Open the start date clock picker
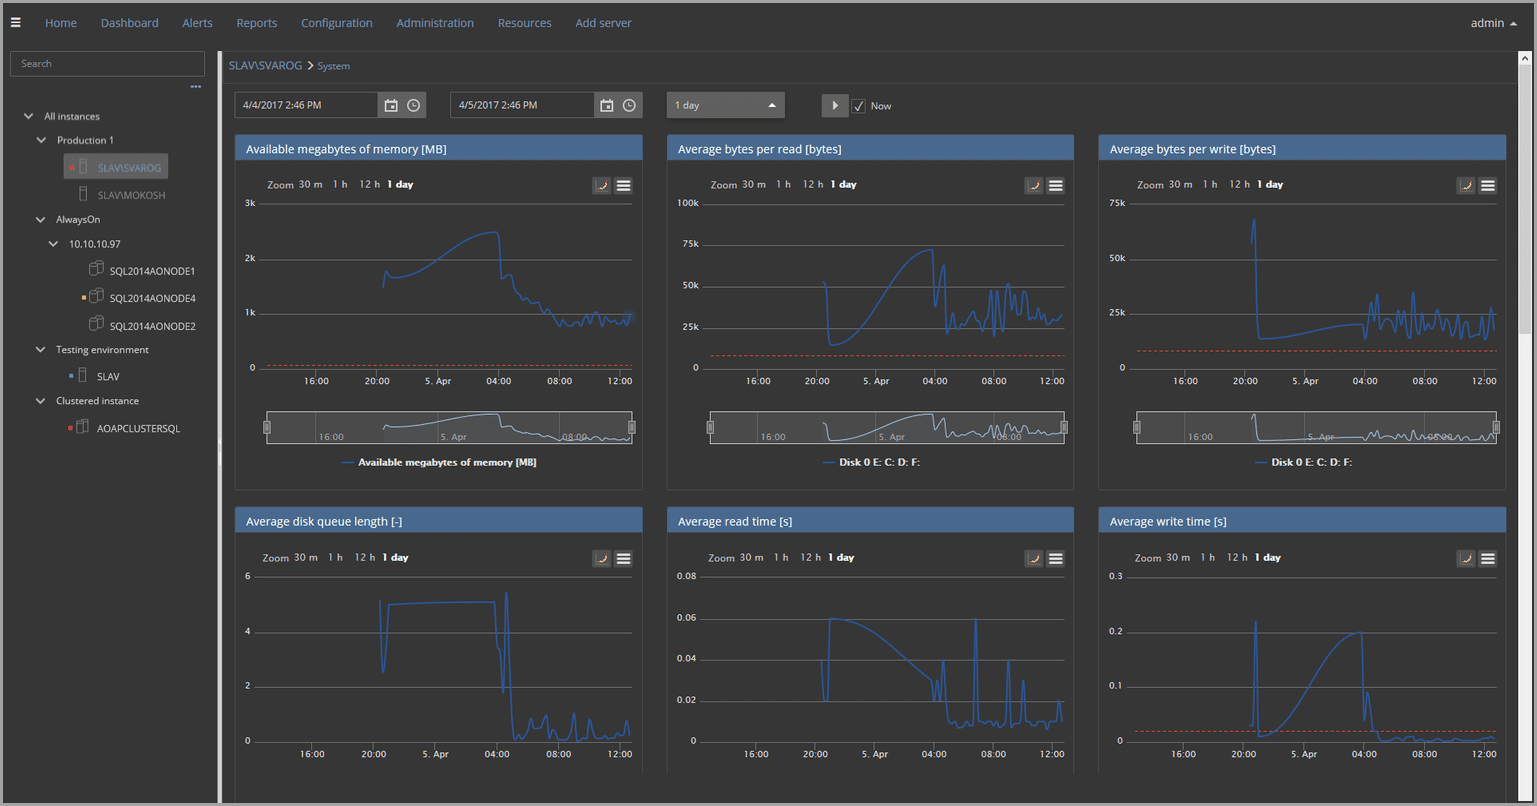Image resolution: width=1537 pixels, height=806 pixels. tap(413, 105)
